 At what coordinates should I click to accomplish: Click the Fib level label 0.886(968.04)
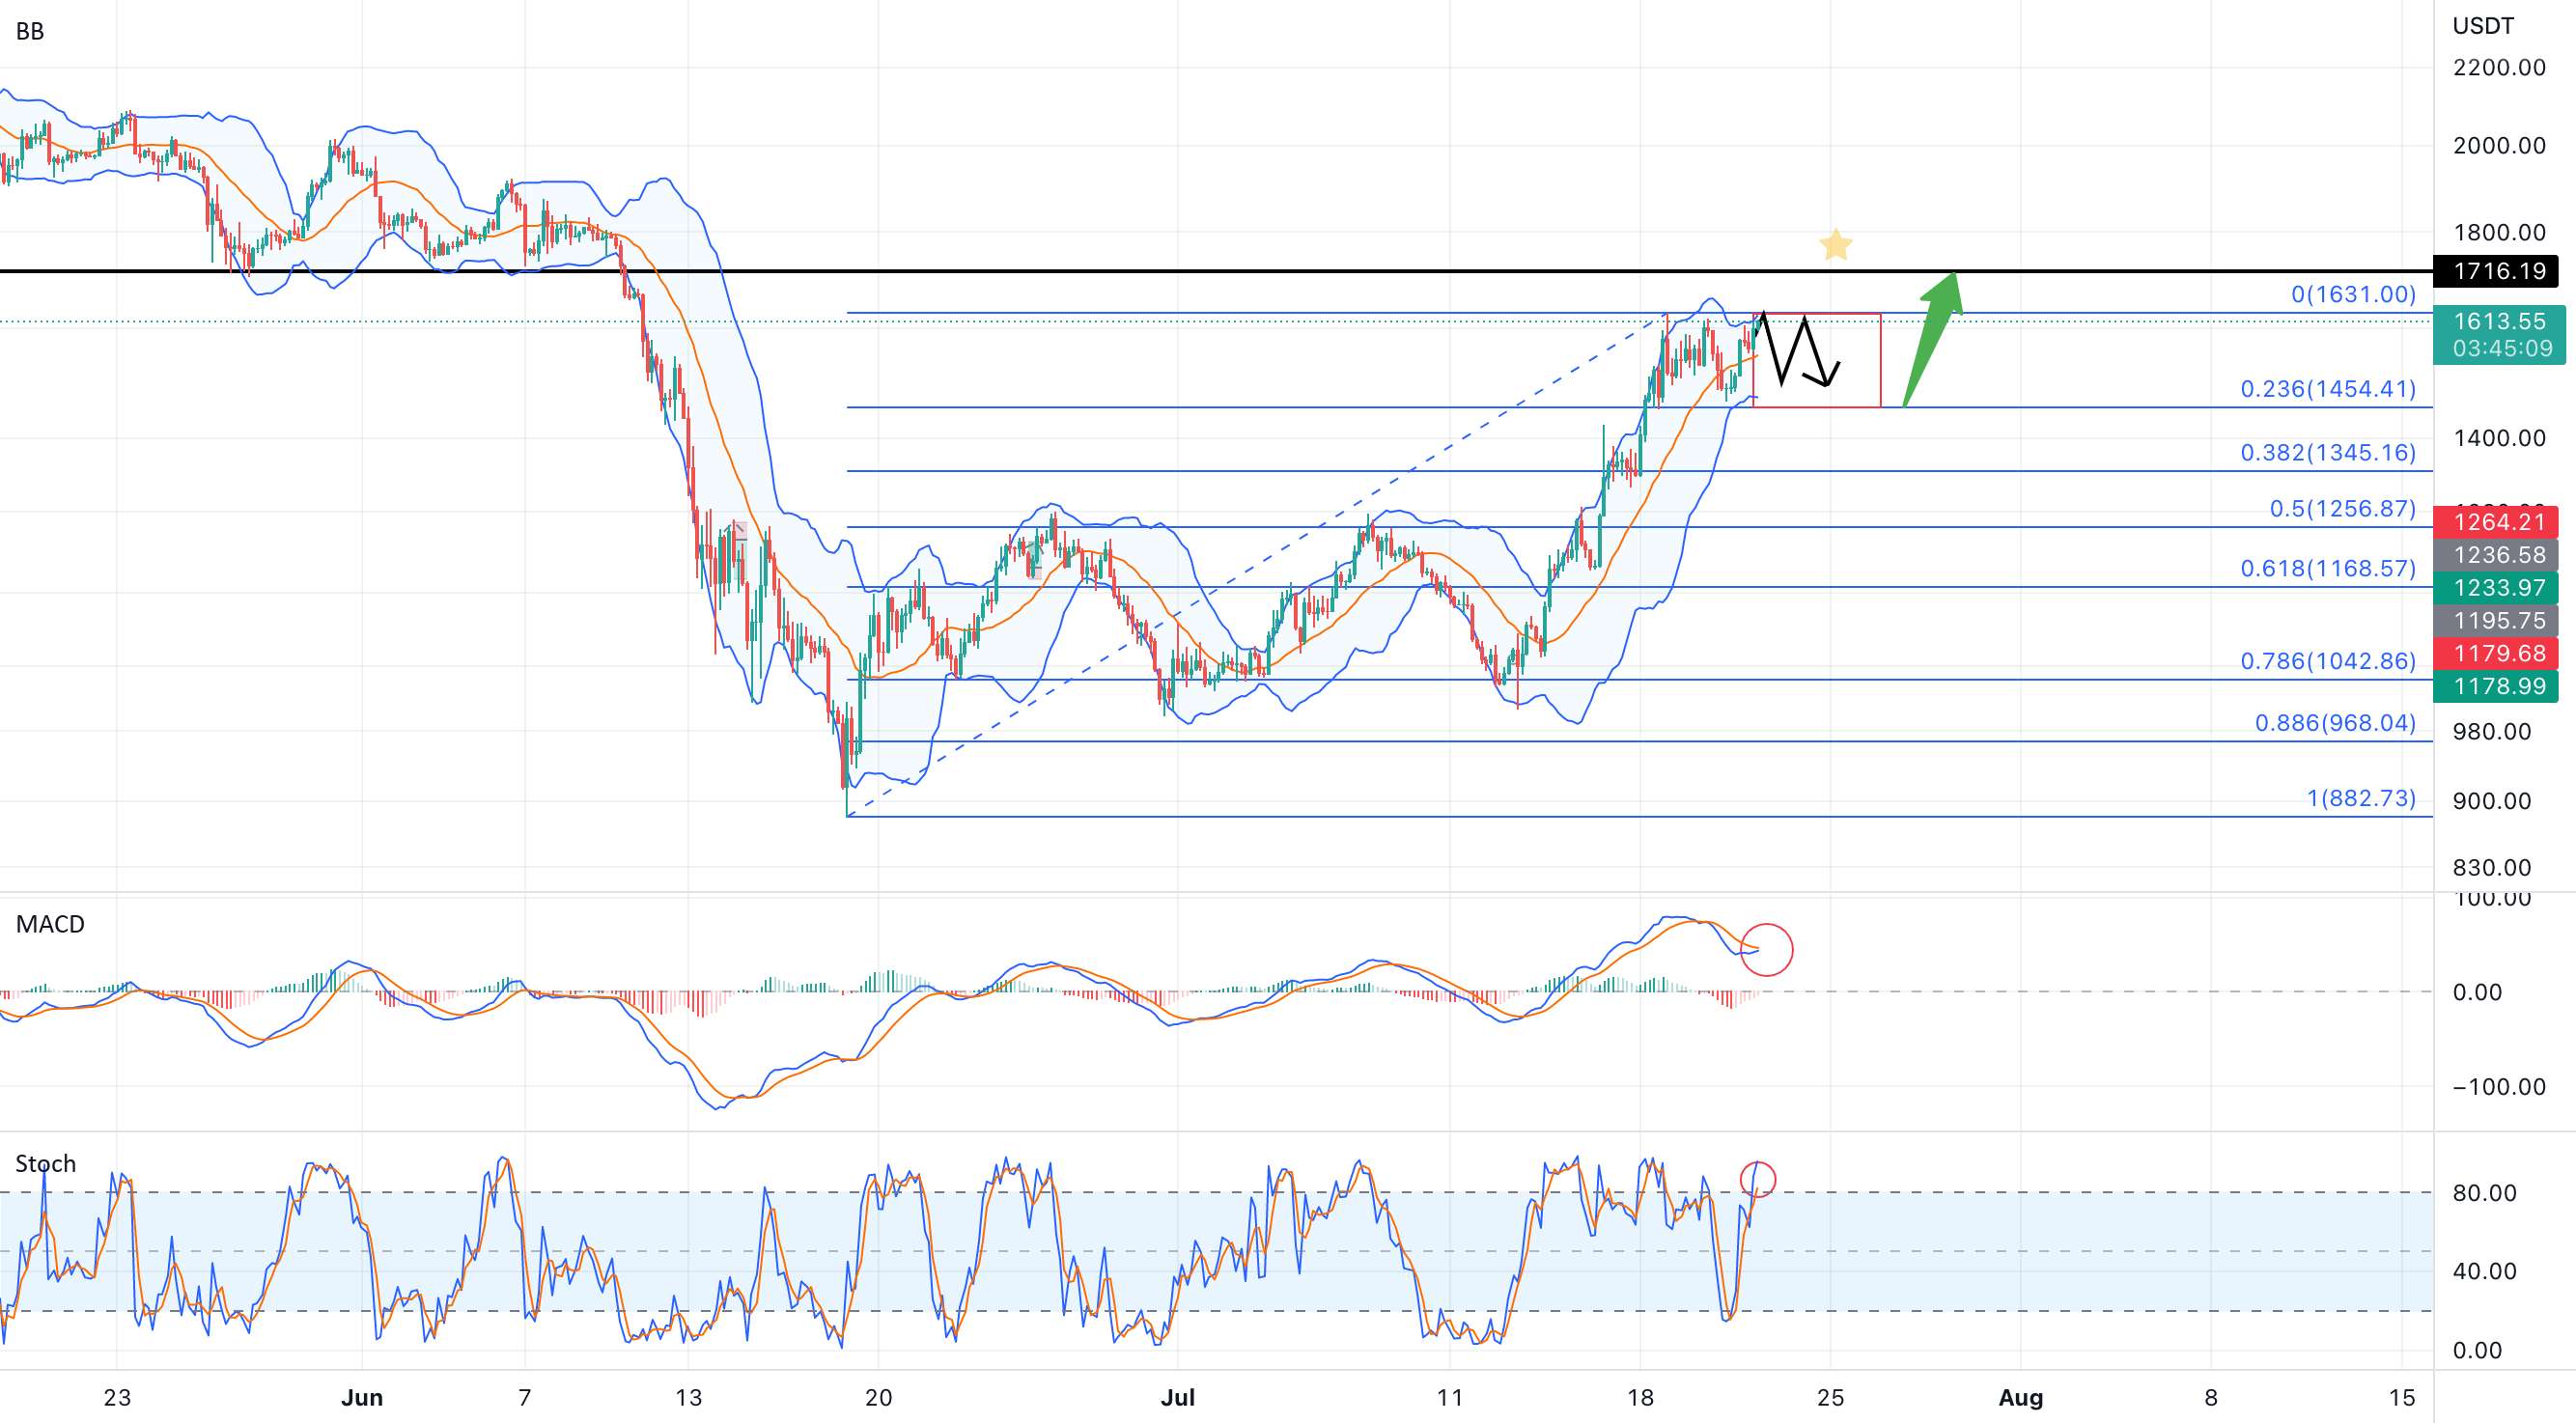click(x=2335, y=723)
